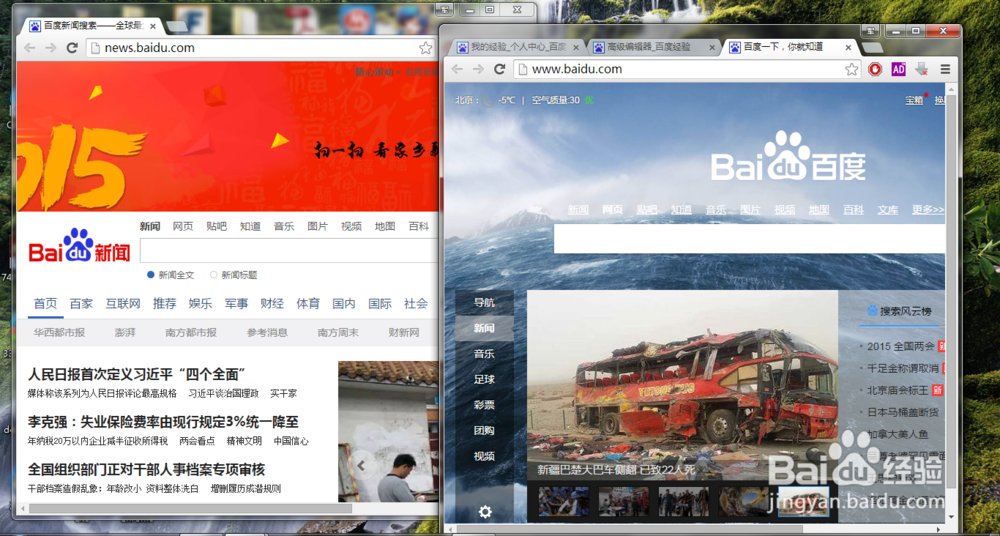Click 空气质量:30 indicator
The width and height of the screenshot is (1000, 536).
click(556, 100)
